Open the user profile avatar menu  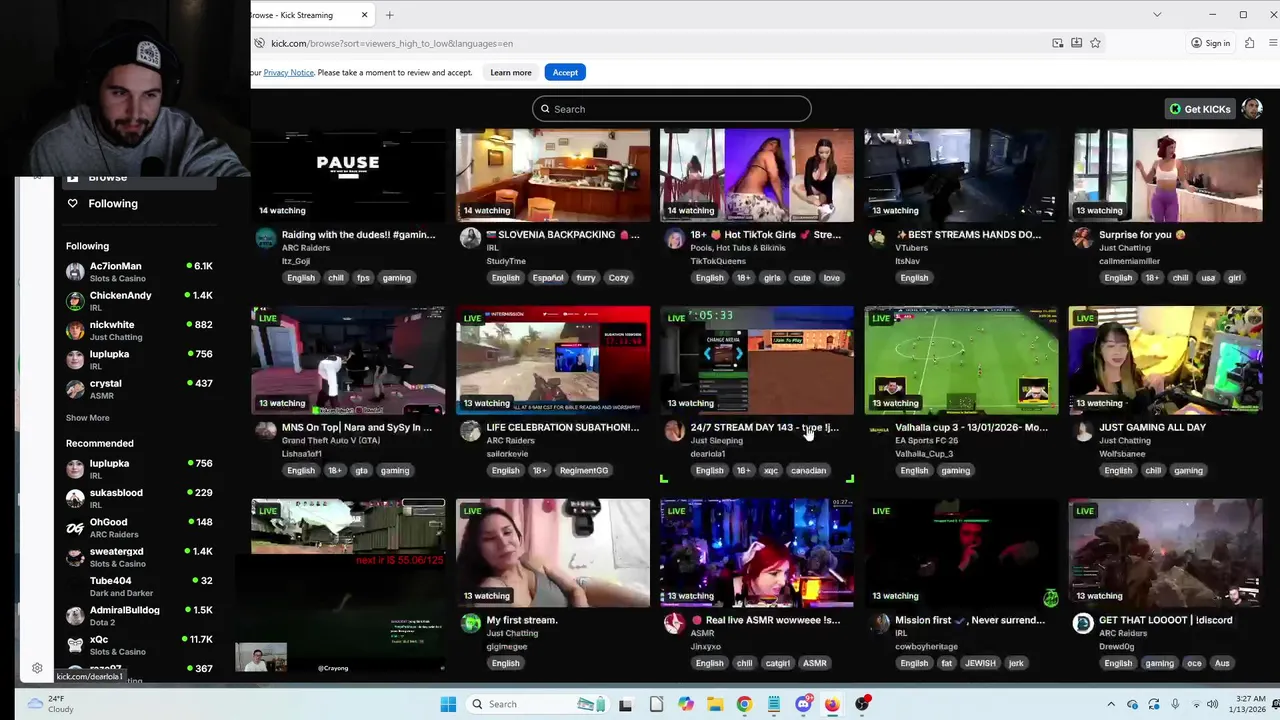click(x=1252, y=109)
